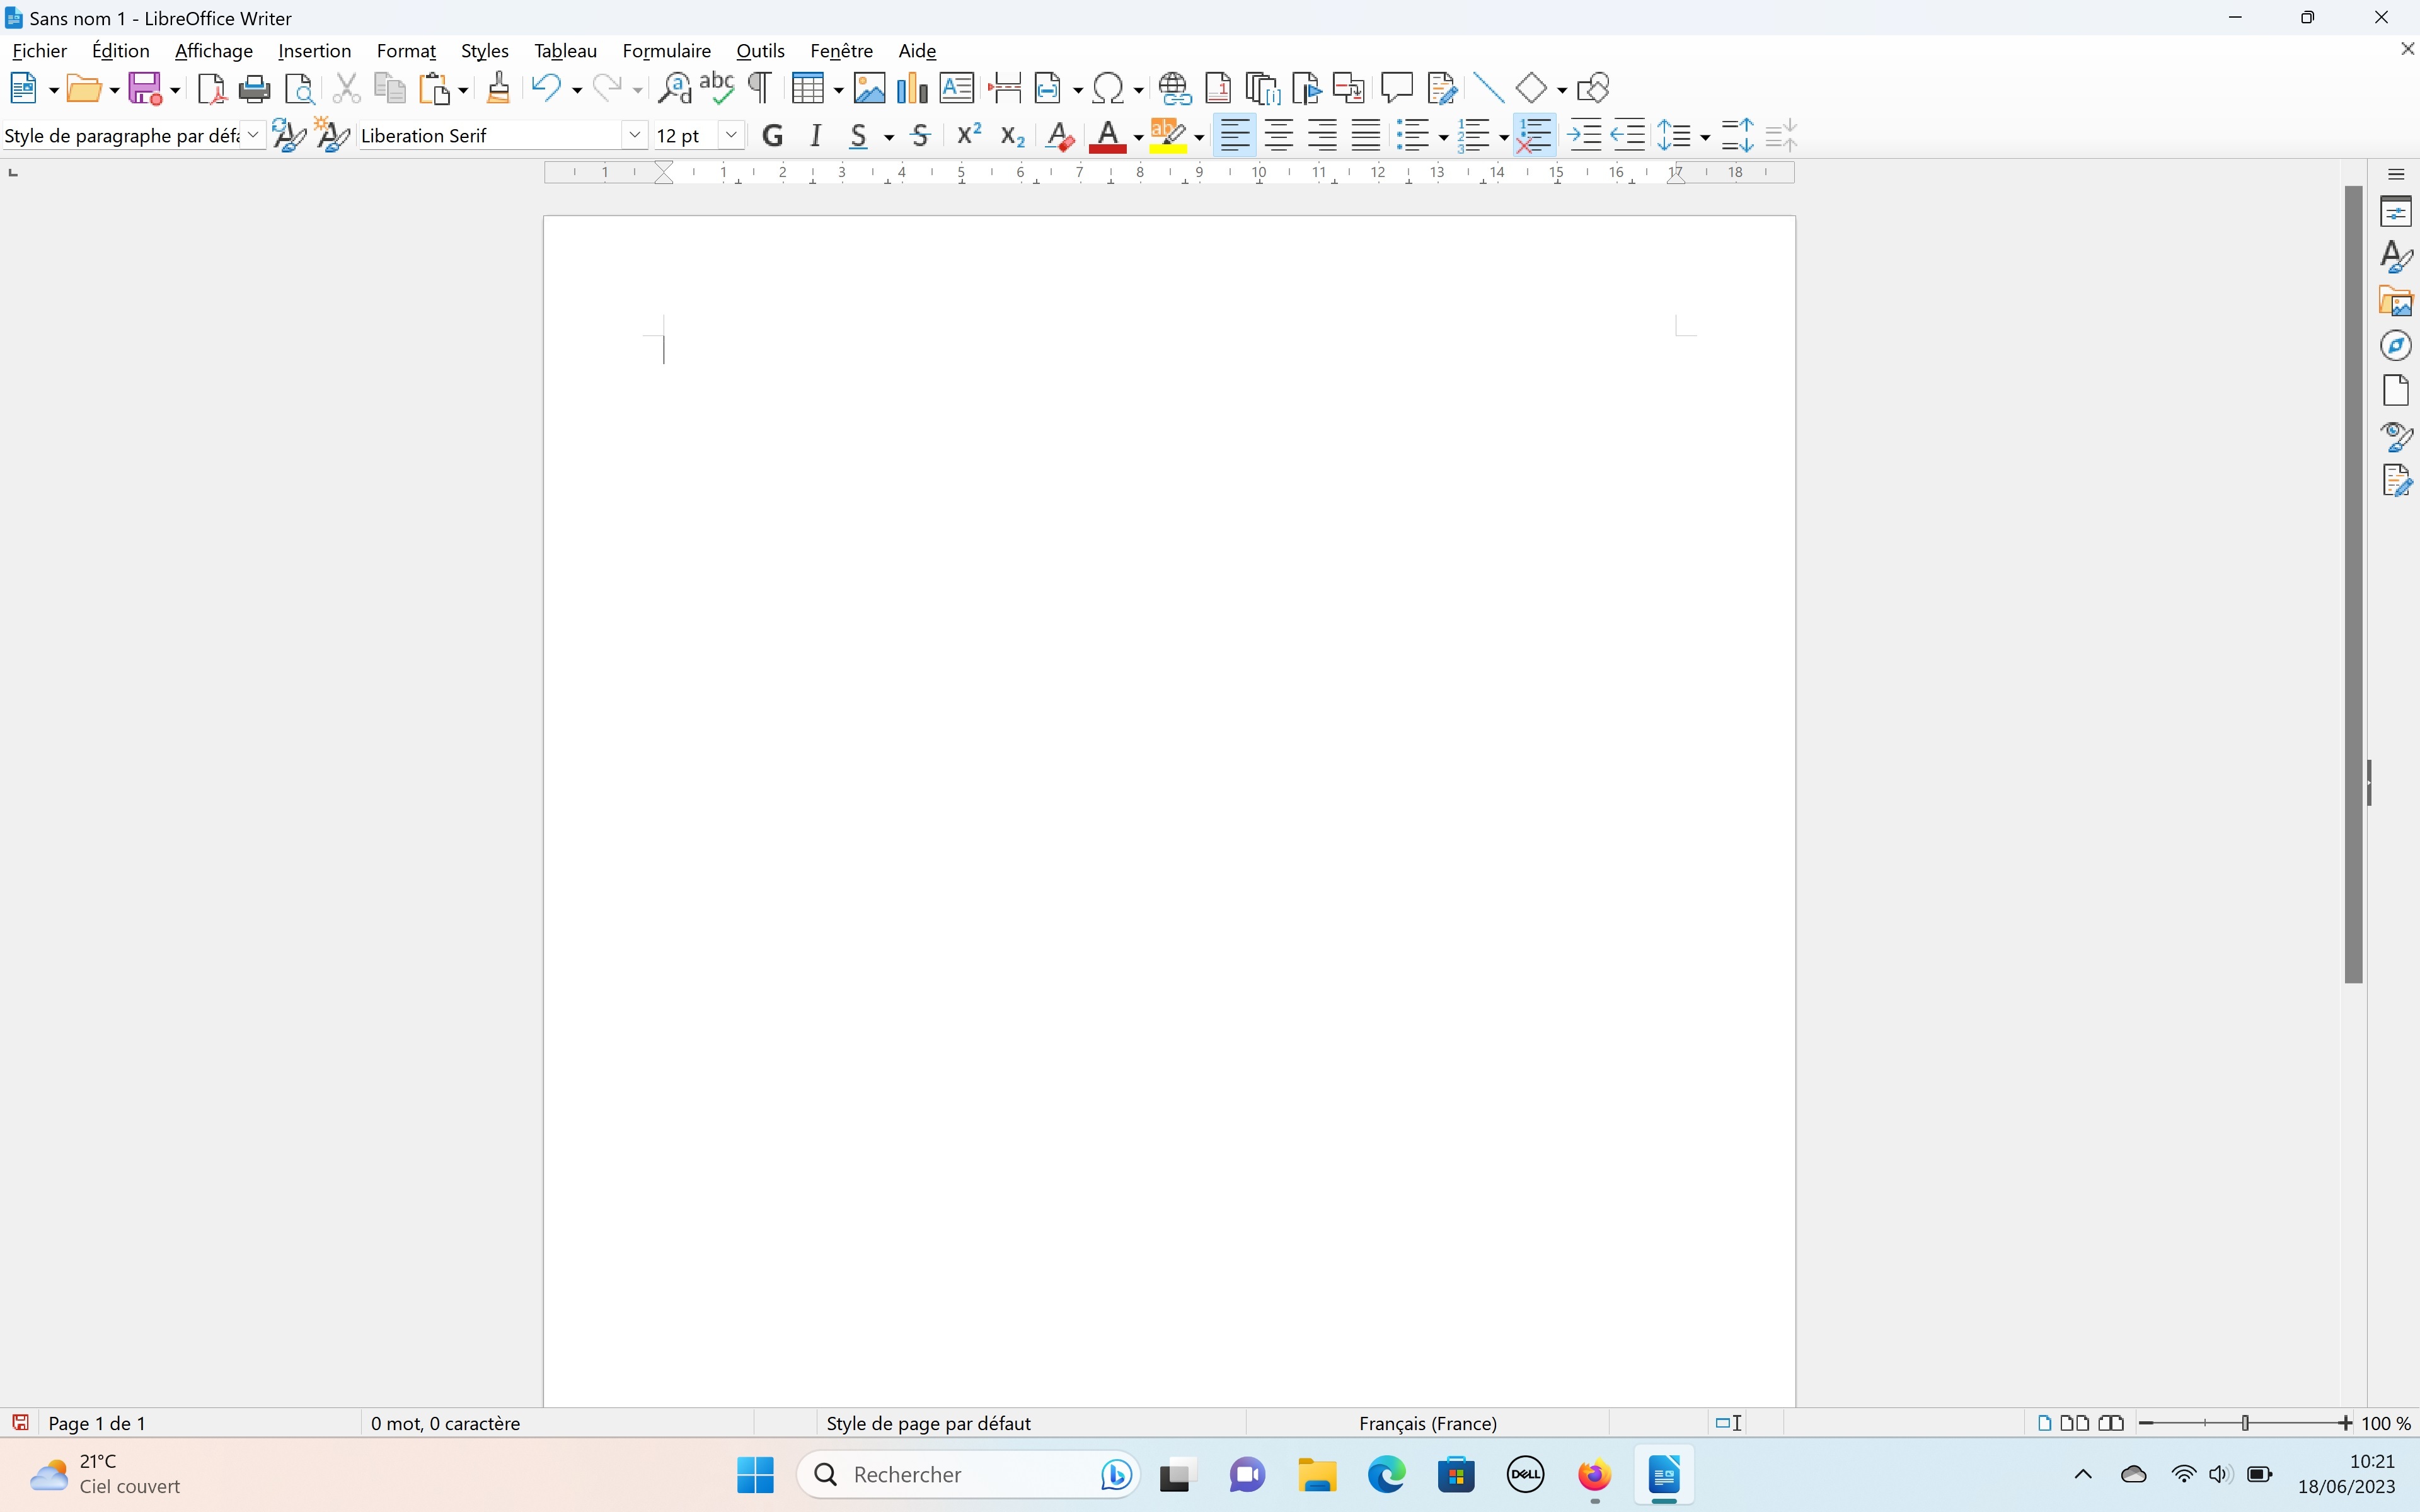
Task: Insert a comment using the toolbar icon
Action: point(1396,89)
